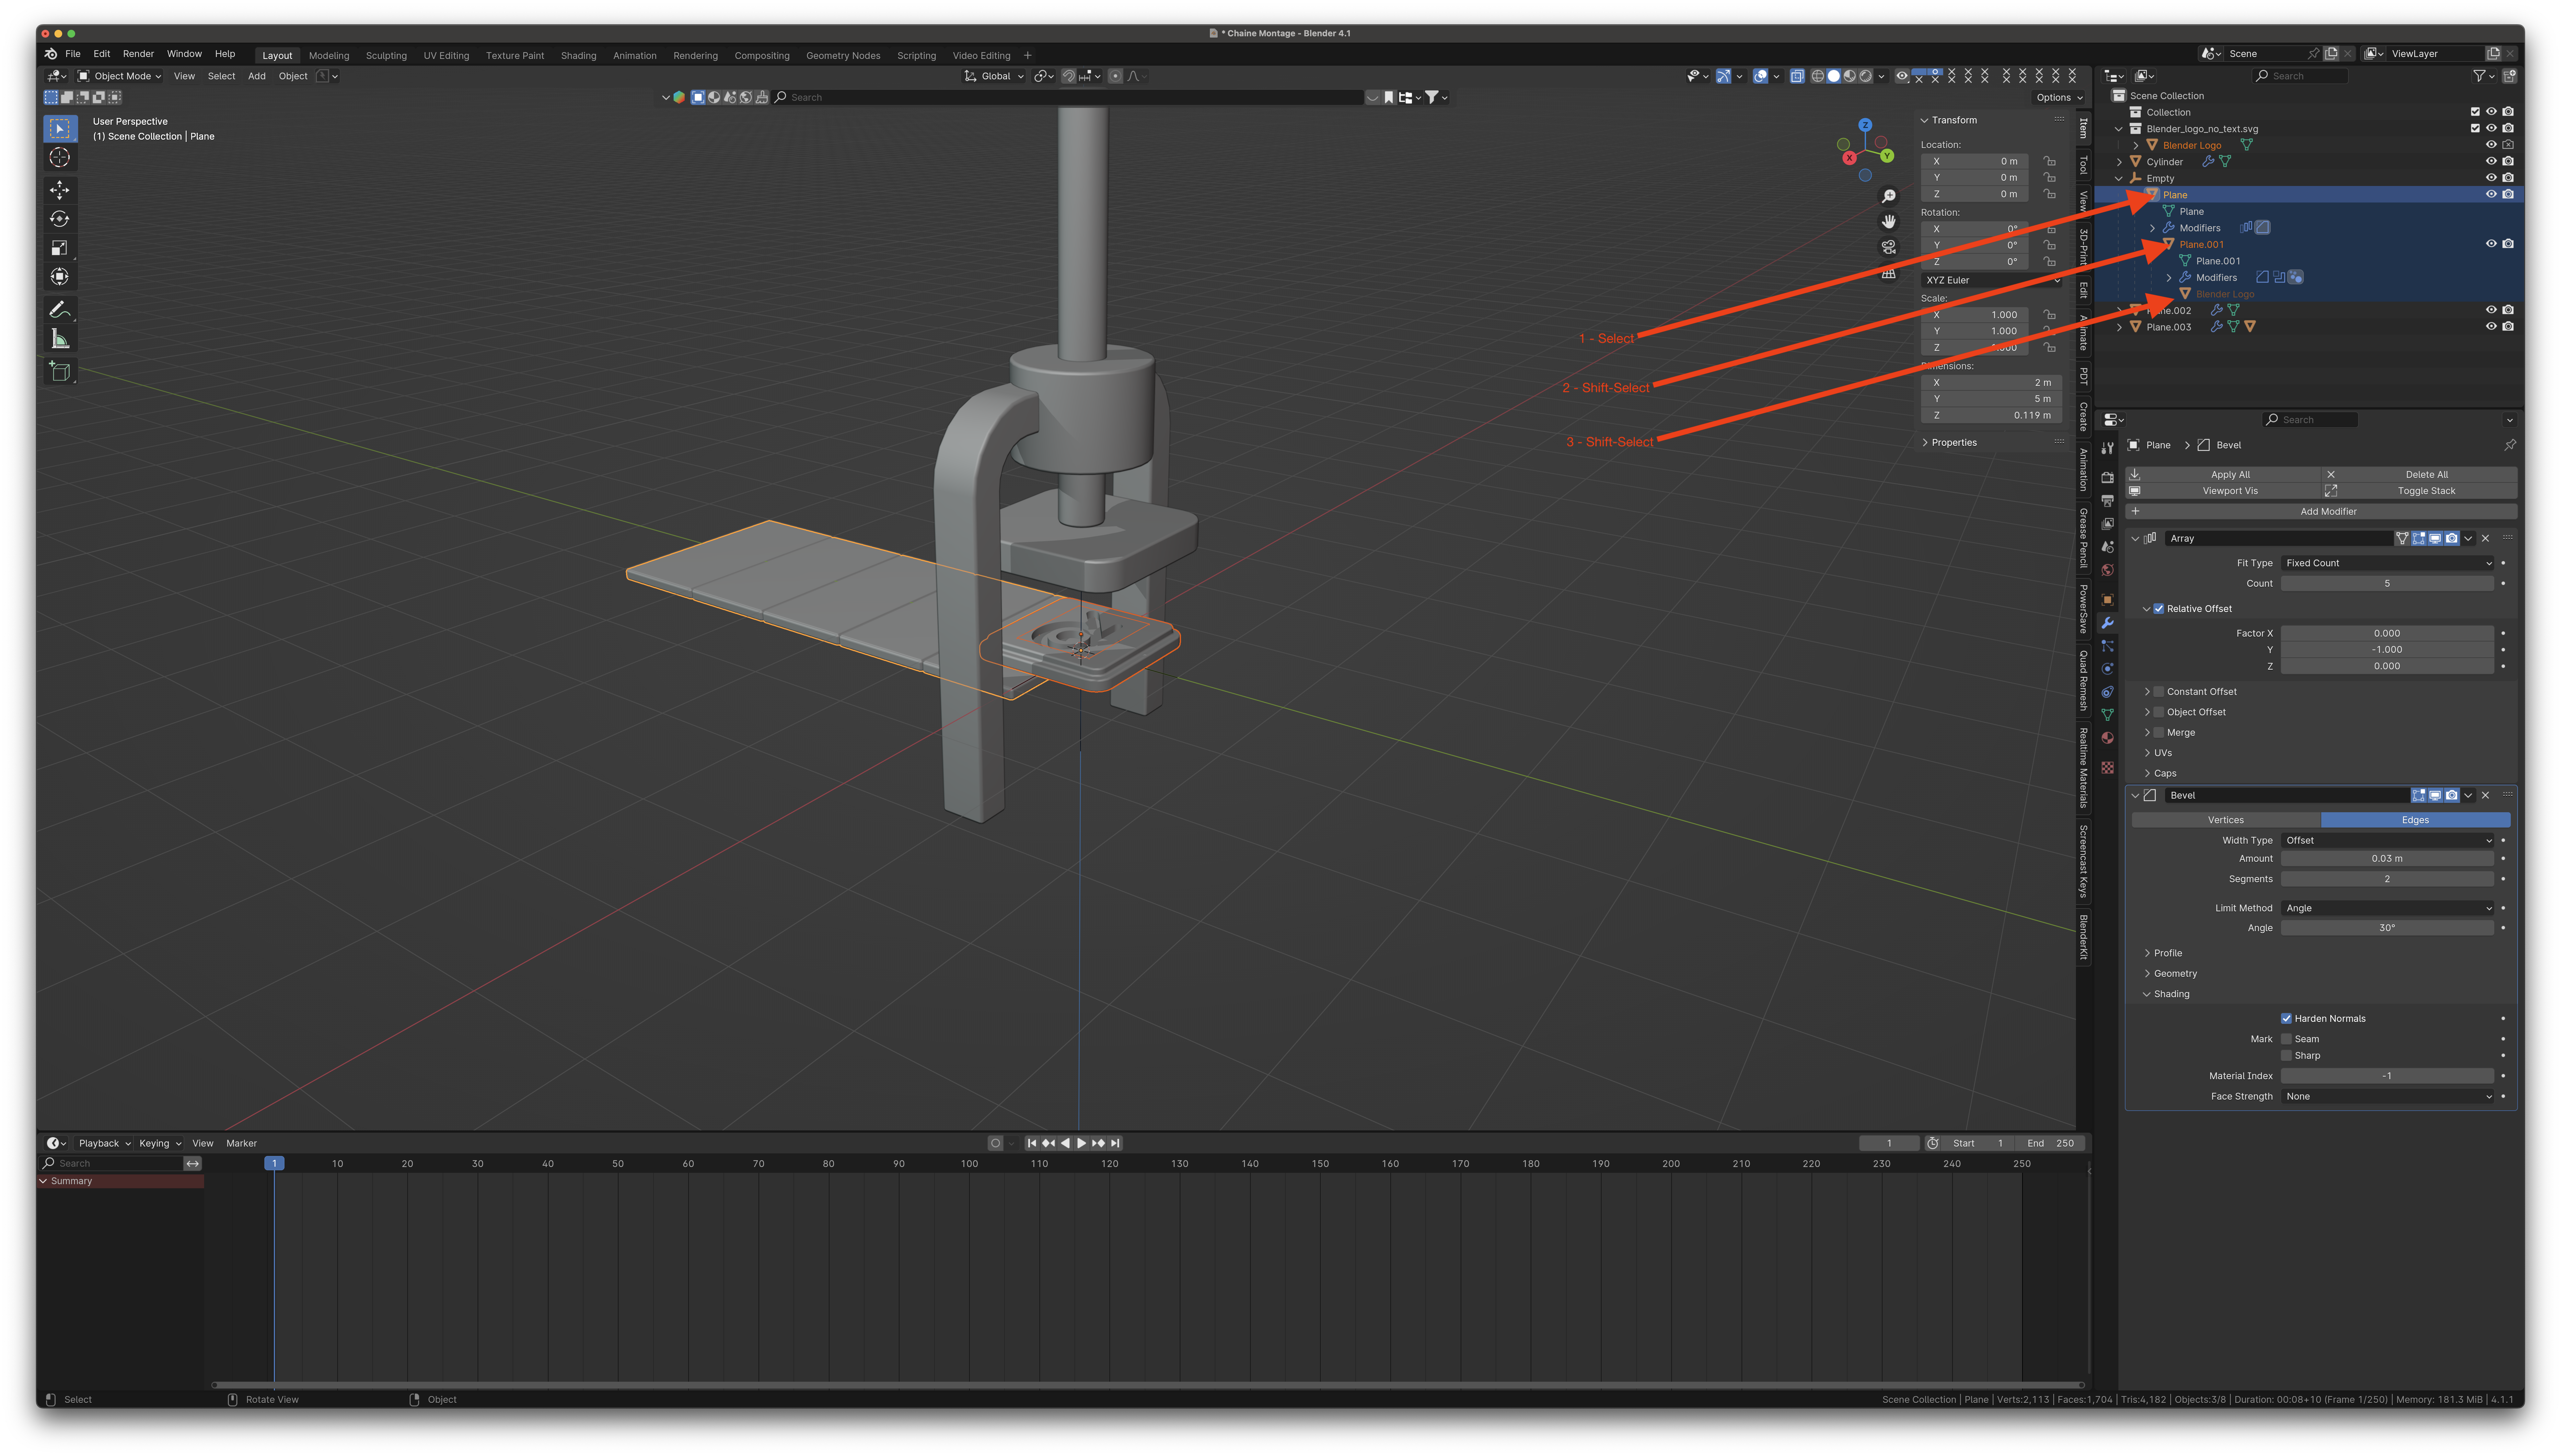The height and width of the screenshot is (1456, 2561).
Task: Open the Render menu
Action: point(138,54)
